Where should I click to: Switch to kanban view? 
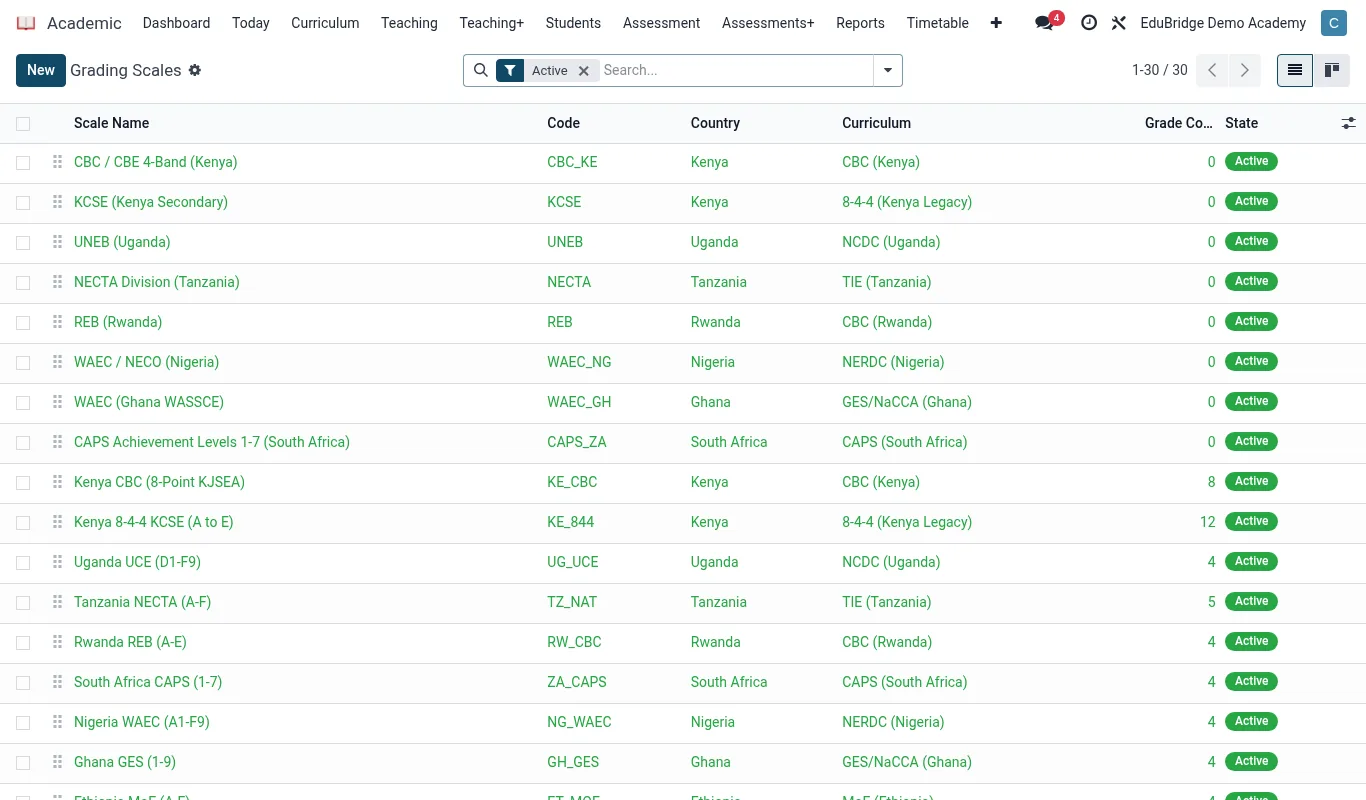click(1332, 70)
